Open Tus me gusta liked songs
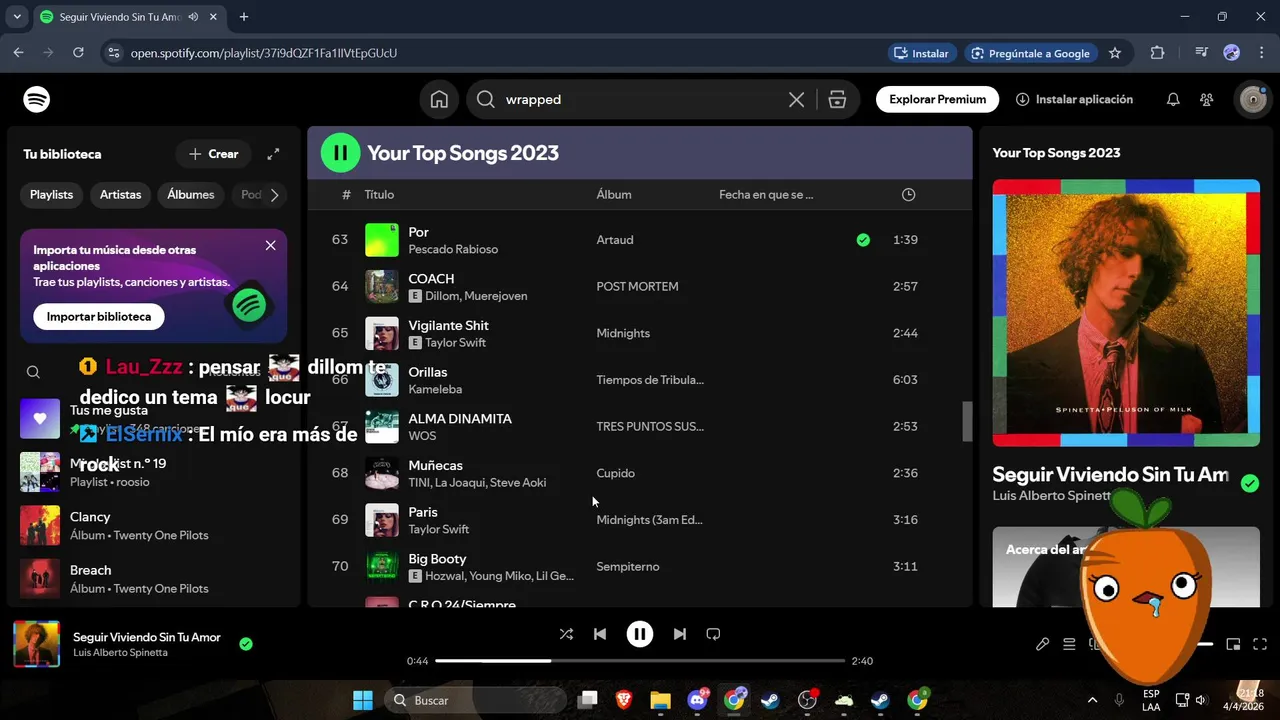1280x720 pixels. click(154, 418)
